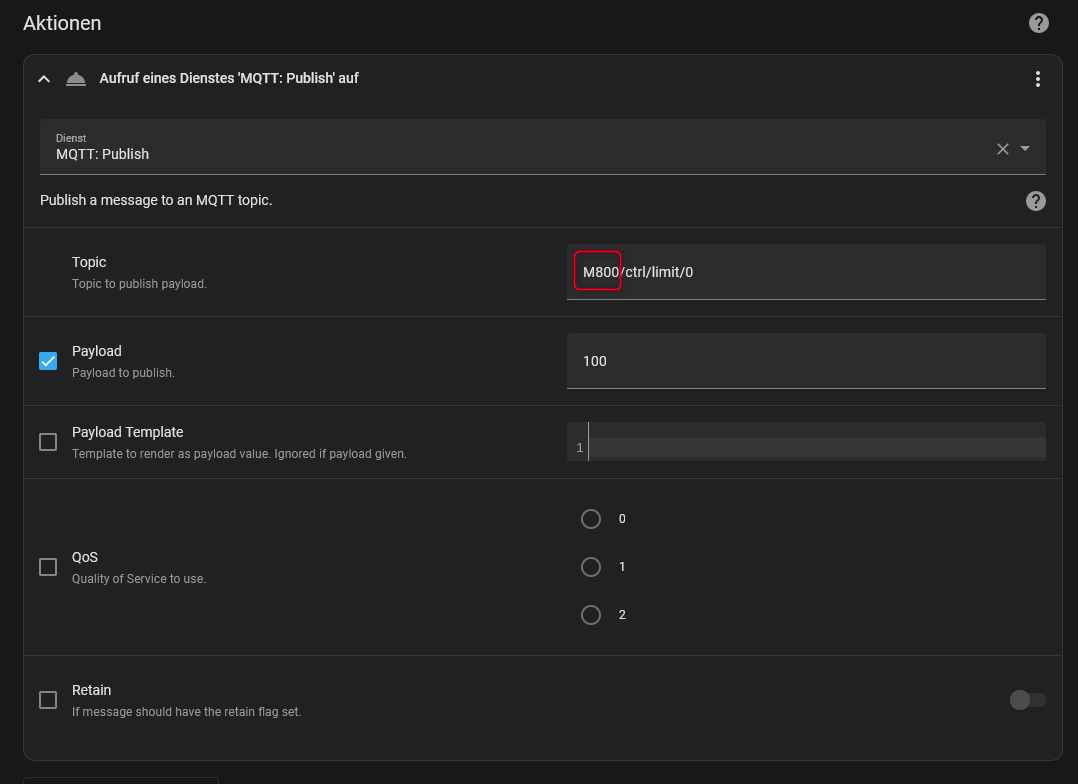Click the cloud service icon in action header

point(76,78)
